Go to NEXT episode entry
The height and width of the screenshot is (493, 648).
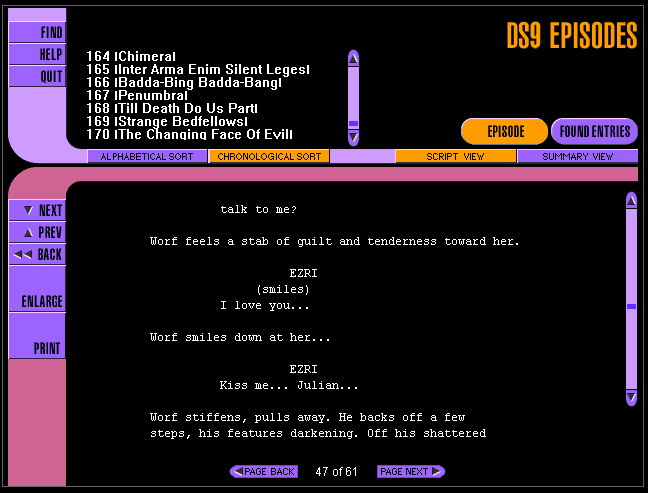(37, 210)
